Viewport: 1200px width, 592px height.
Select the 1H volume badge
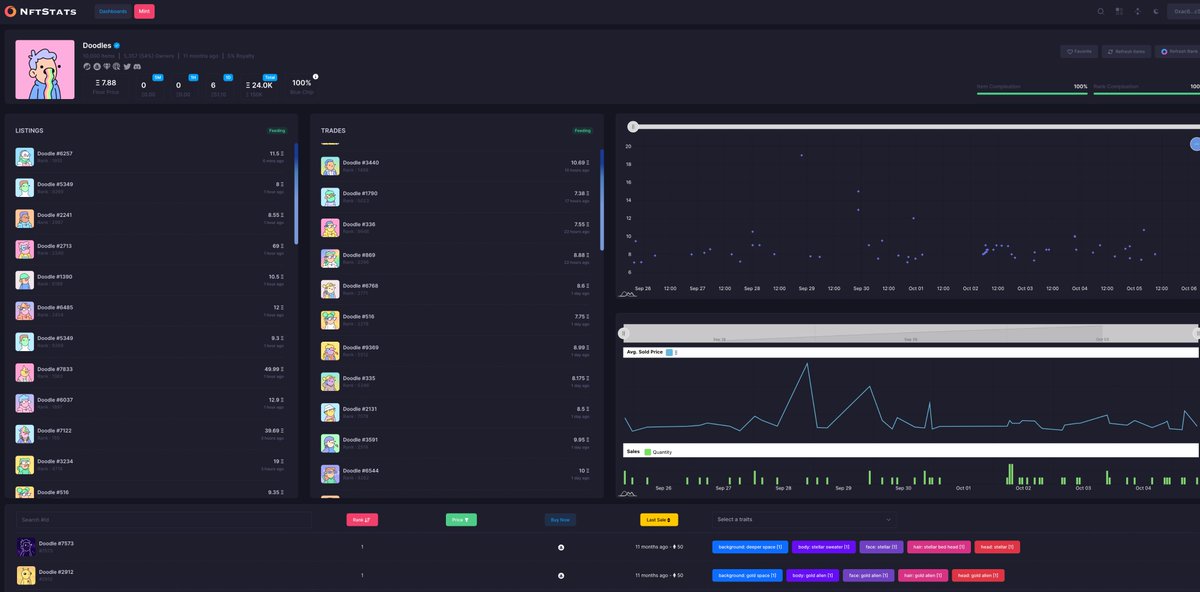coord(193,77)
